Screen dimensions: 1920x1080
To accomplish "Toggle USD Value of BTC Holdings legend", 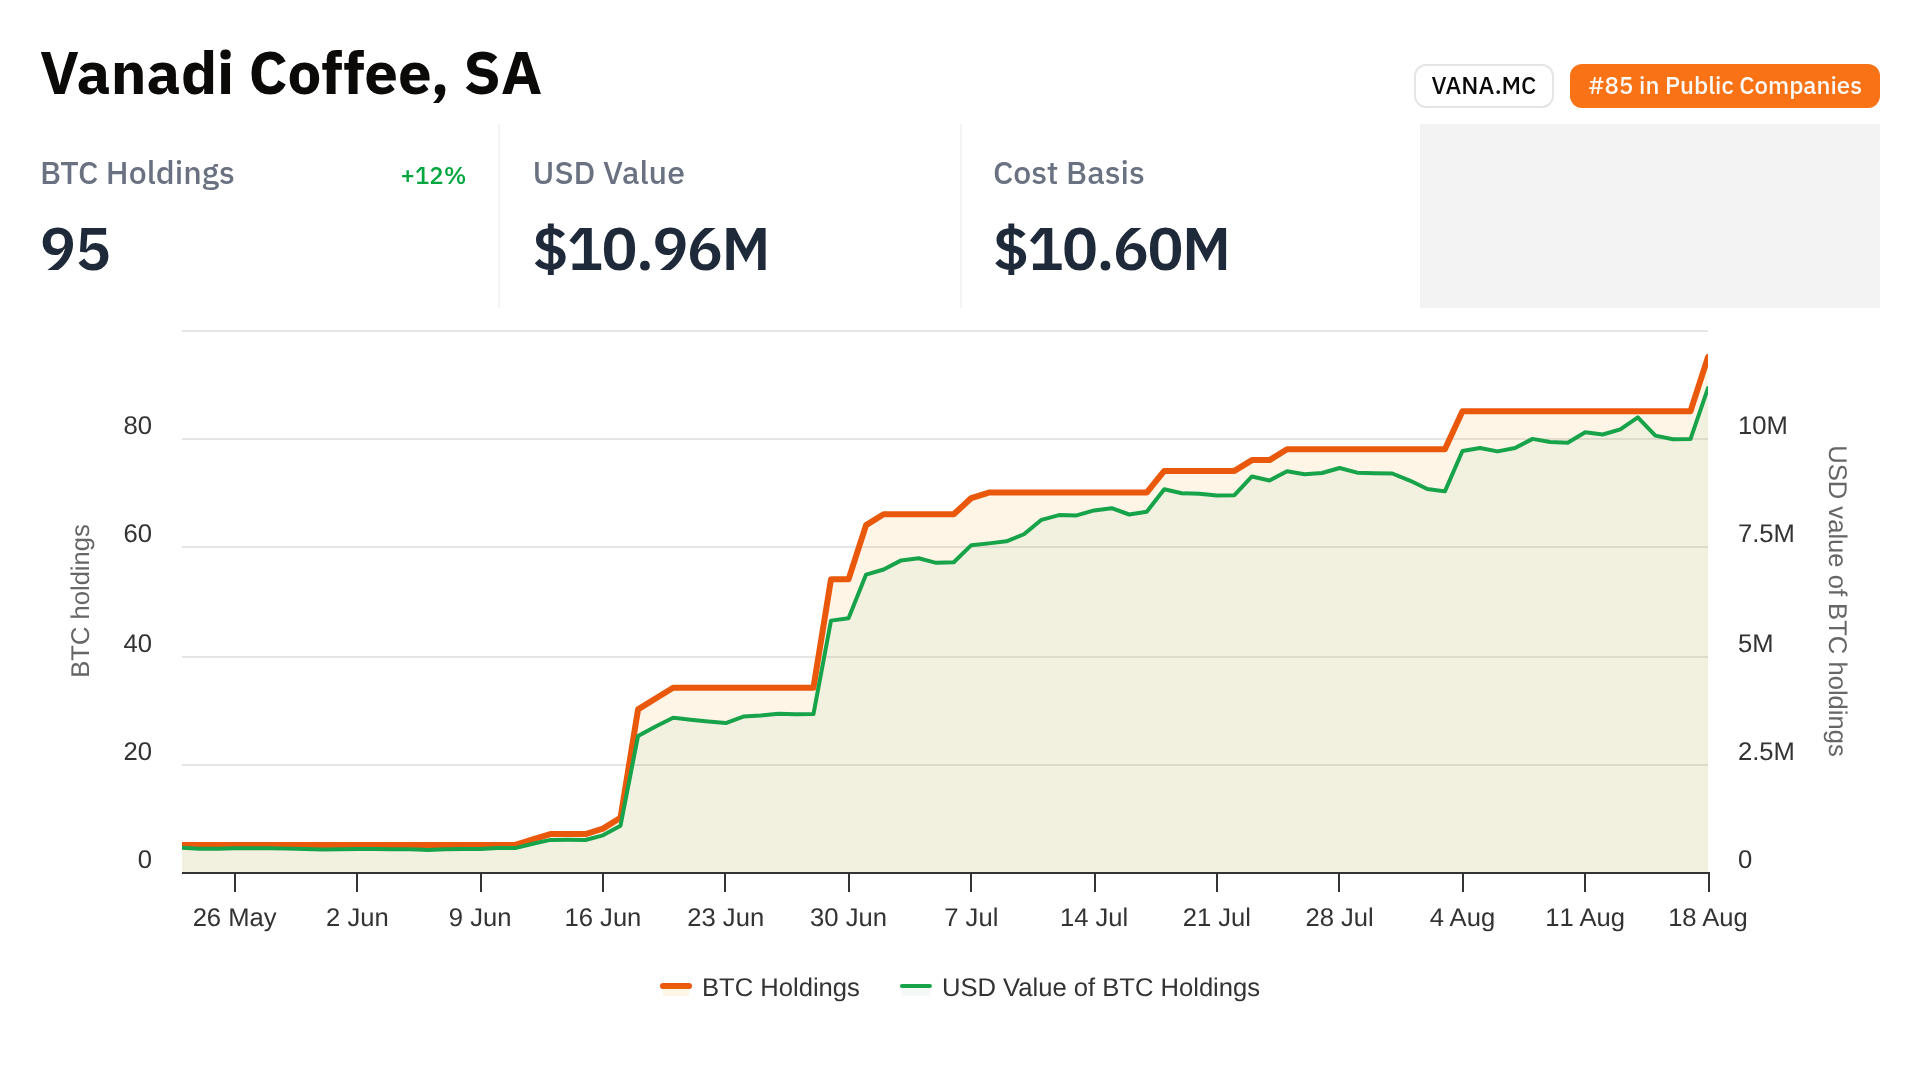I will click(1100, 988).
